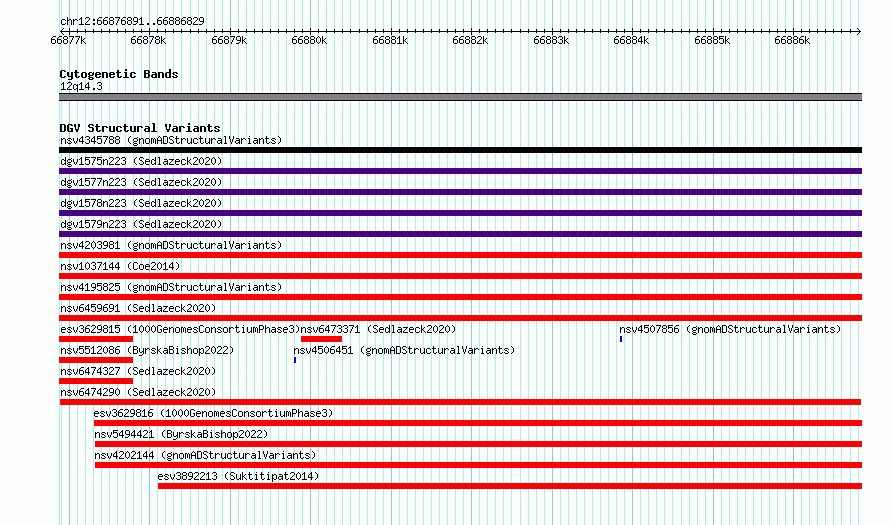Screen dimensions: 890x525
Task: Click the red nsv4195825 variant bar
Action: (x=460, y=297)
